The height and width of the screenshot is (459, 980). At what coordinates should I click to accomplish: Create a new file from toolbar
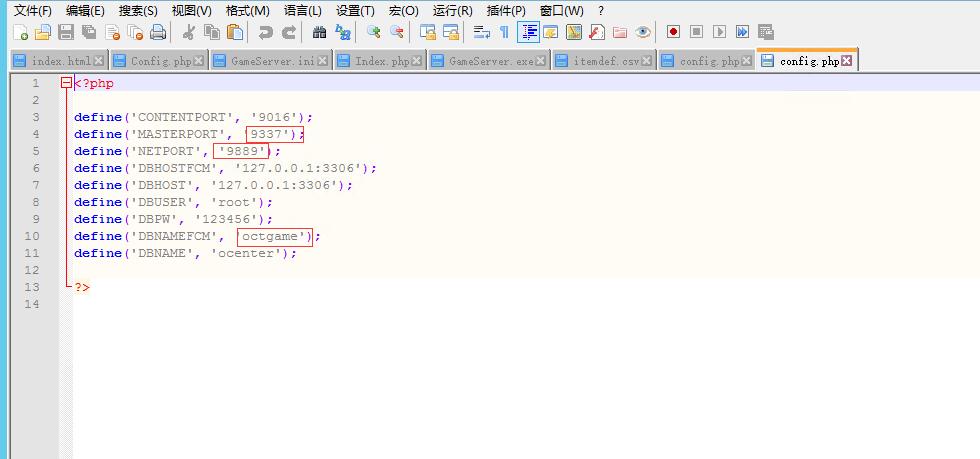click(20, 32)
